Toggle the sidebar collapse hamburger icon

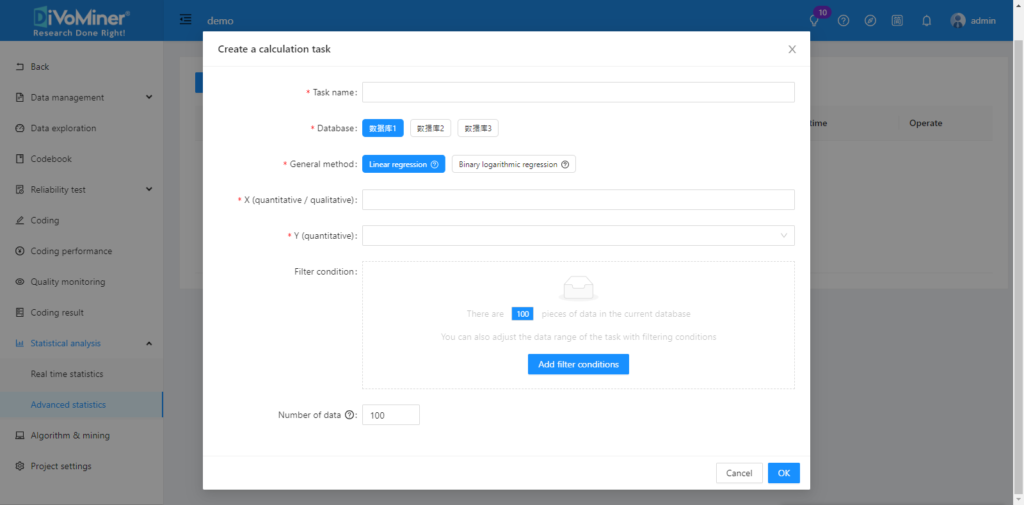[186, 20]
